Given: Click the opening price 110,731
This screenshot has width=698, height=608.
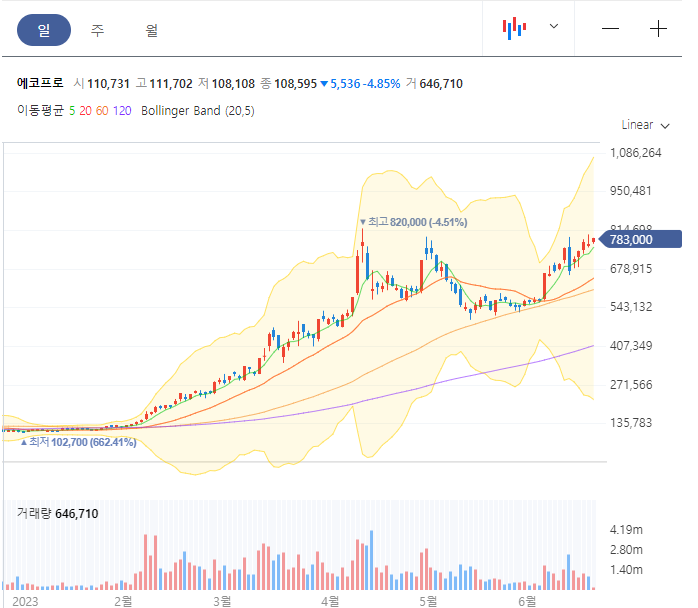Looking at the screenshot, I should pyautogui.click(x=108, y=84).
